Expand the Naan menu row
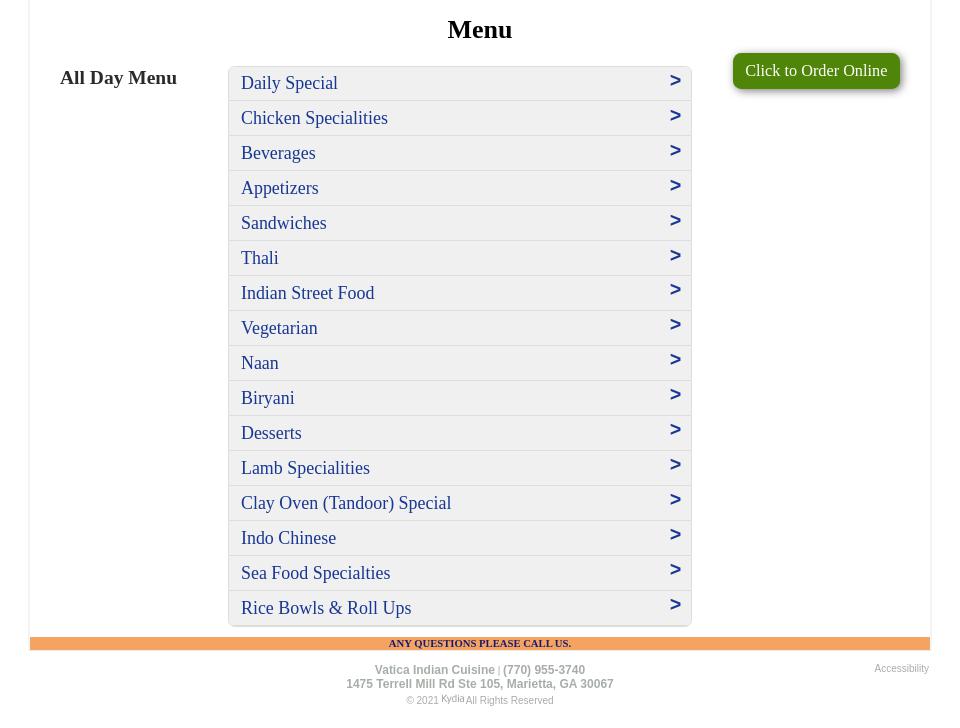The height and width of the screenshot is (728, 960). (x=260, y=363)
